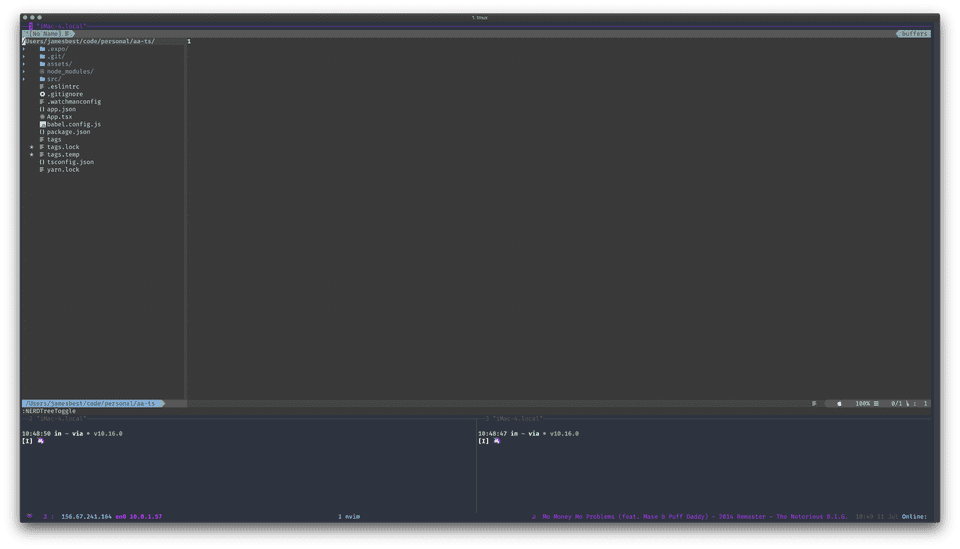The width and height of the screenshot is (960, 549).
Task: Click the en0 10.0.1.57 address
Action: coord(139,517)
